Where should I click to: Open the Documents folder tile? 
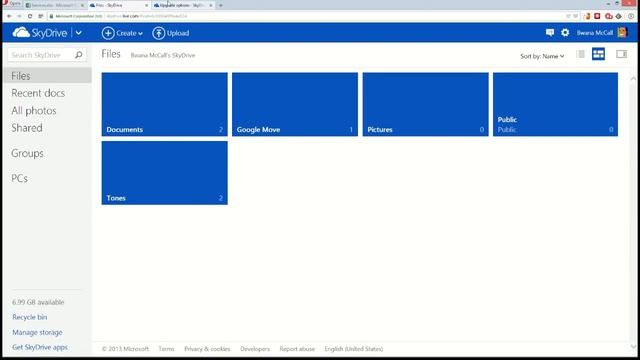[x=164, y=104]
